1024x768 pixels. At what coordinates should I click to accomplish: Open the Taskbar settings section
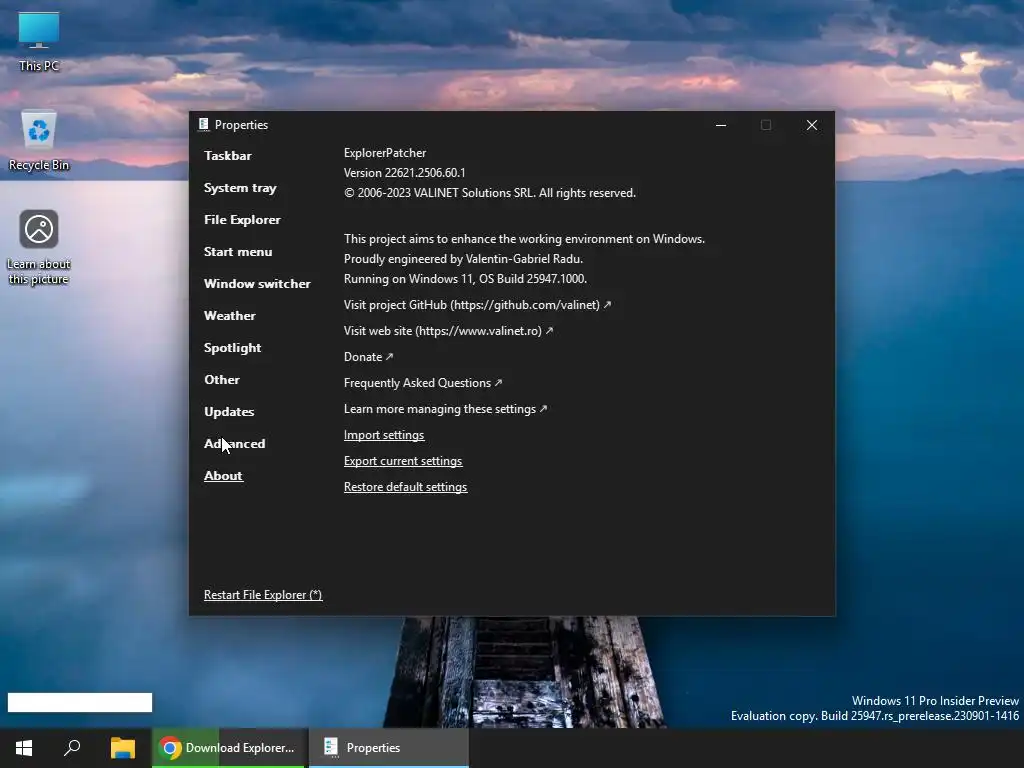click(x=227, y=155)
